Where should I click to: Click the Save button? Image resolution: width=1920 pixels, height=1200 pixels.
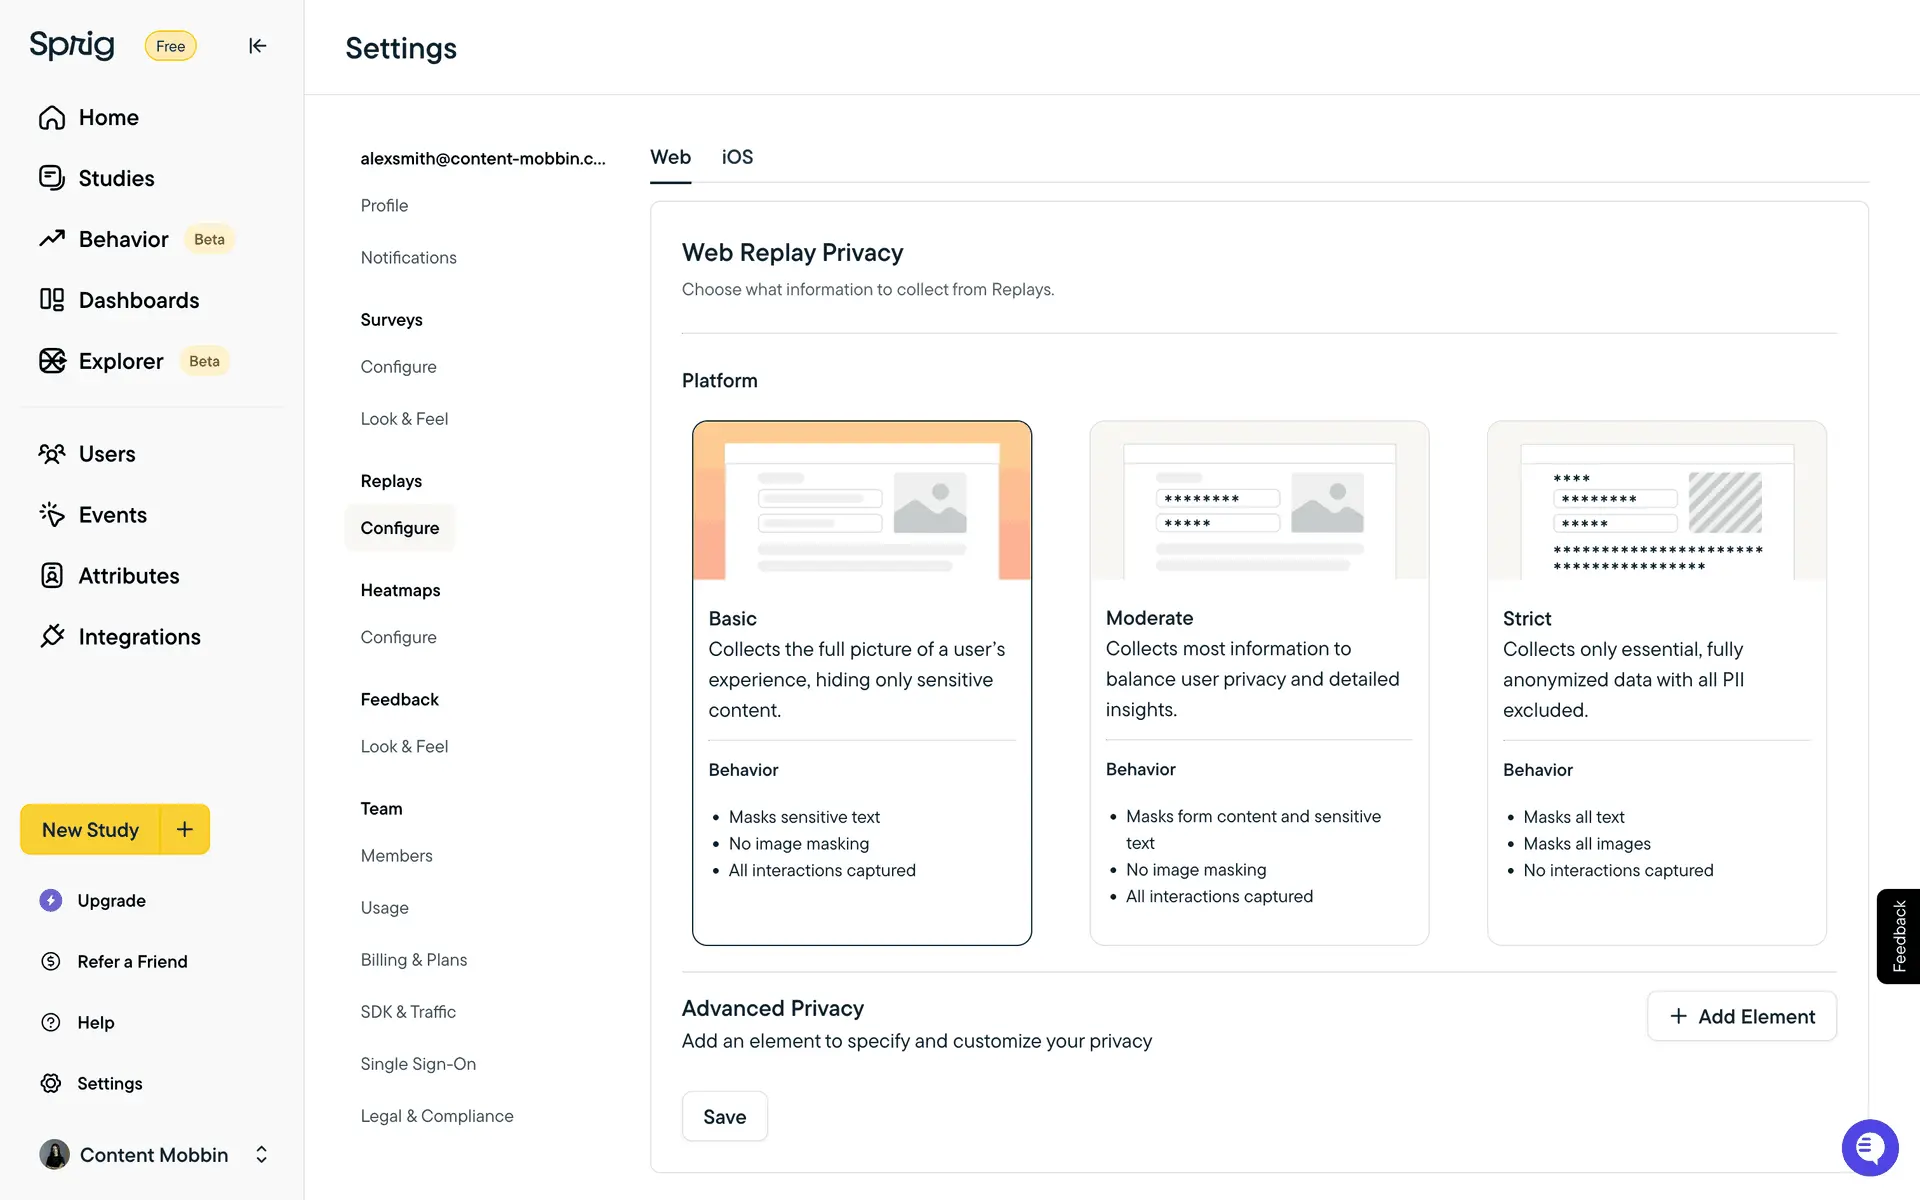pyautogui.click(x=724, y=1116)
